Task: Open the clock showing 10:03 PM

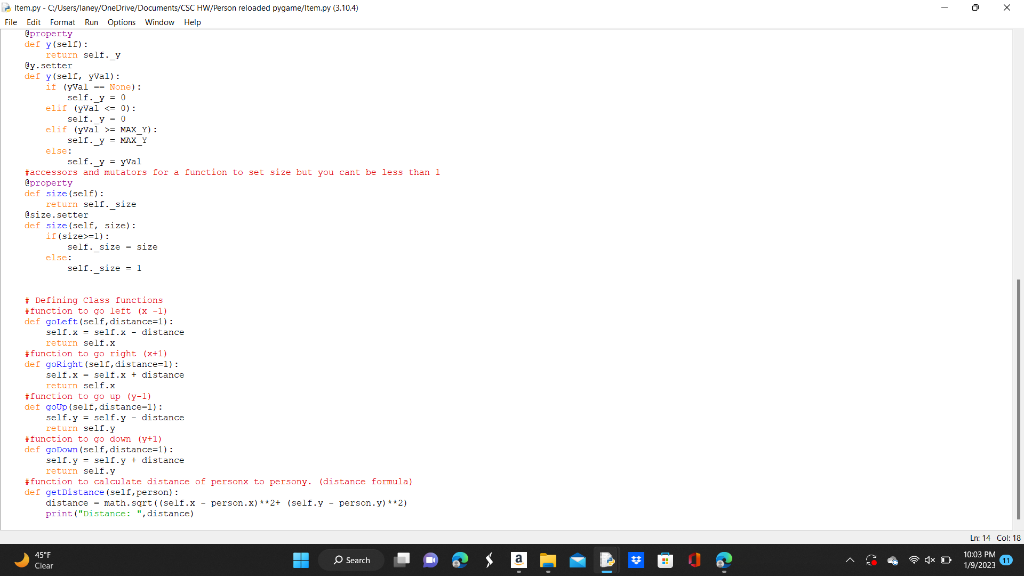Action: coord(979,560)
